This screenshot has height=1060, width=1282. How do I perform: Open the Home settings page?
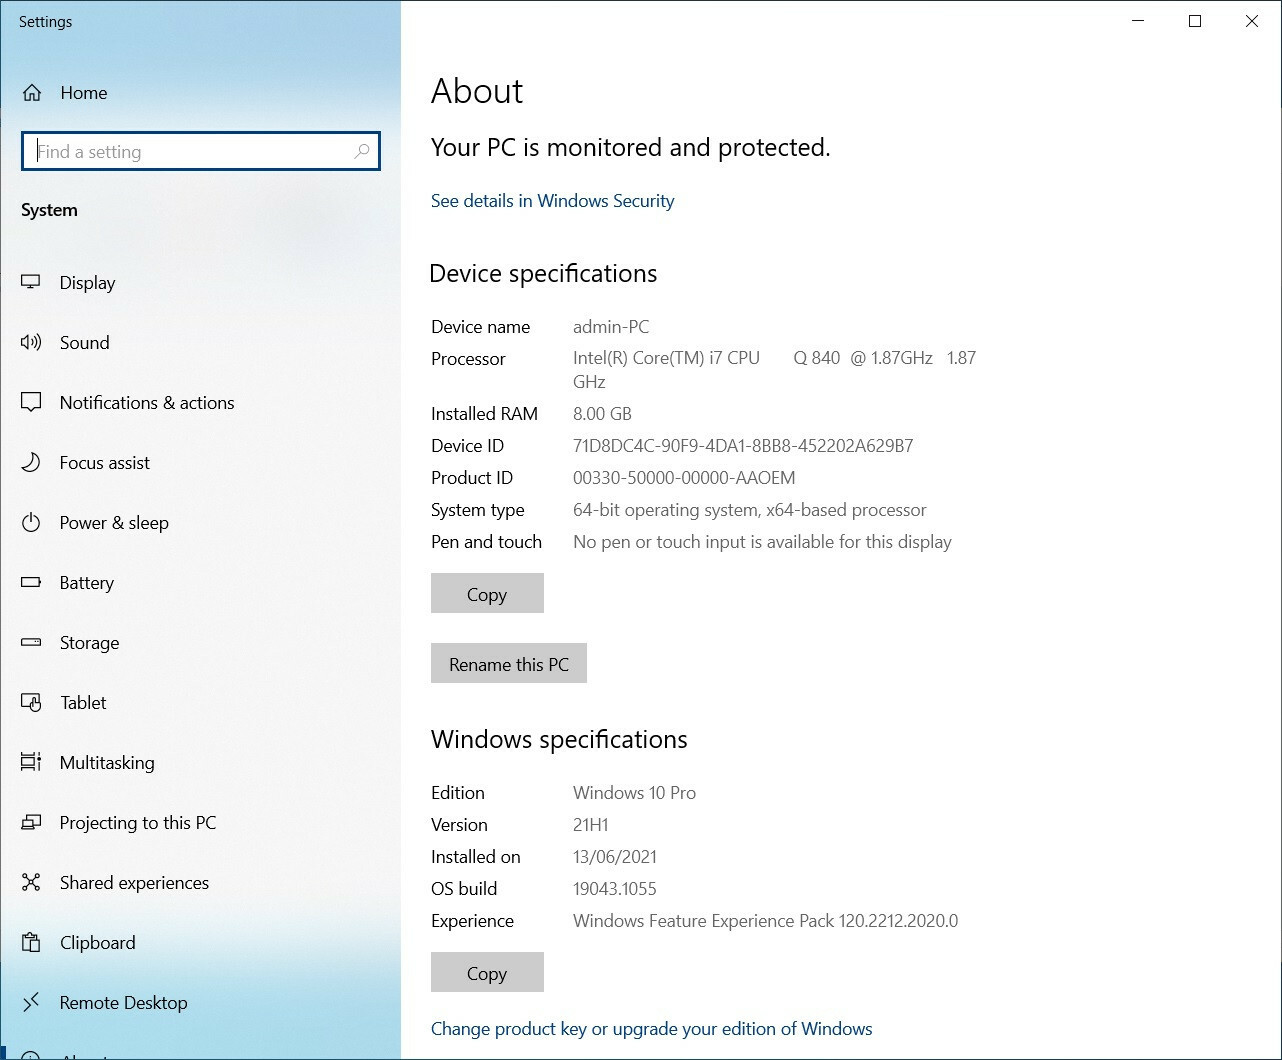click(200, 93)
